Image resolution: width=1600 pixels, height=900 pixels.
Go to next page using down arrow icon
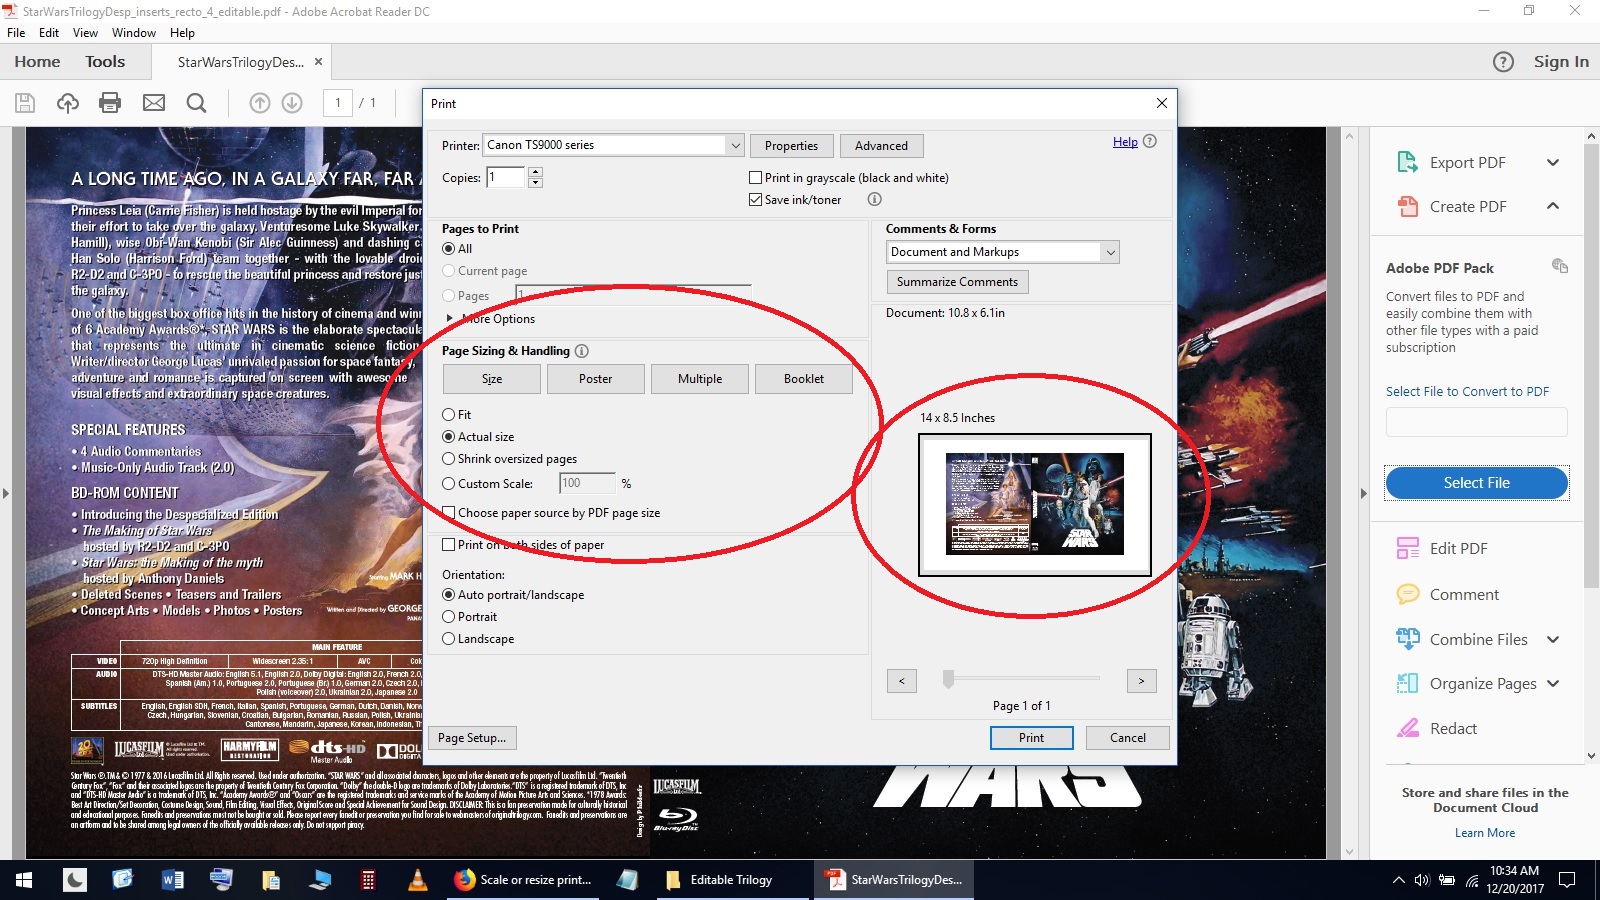(x=292, y=103)
